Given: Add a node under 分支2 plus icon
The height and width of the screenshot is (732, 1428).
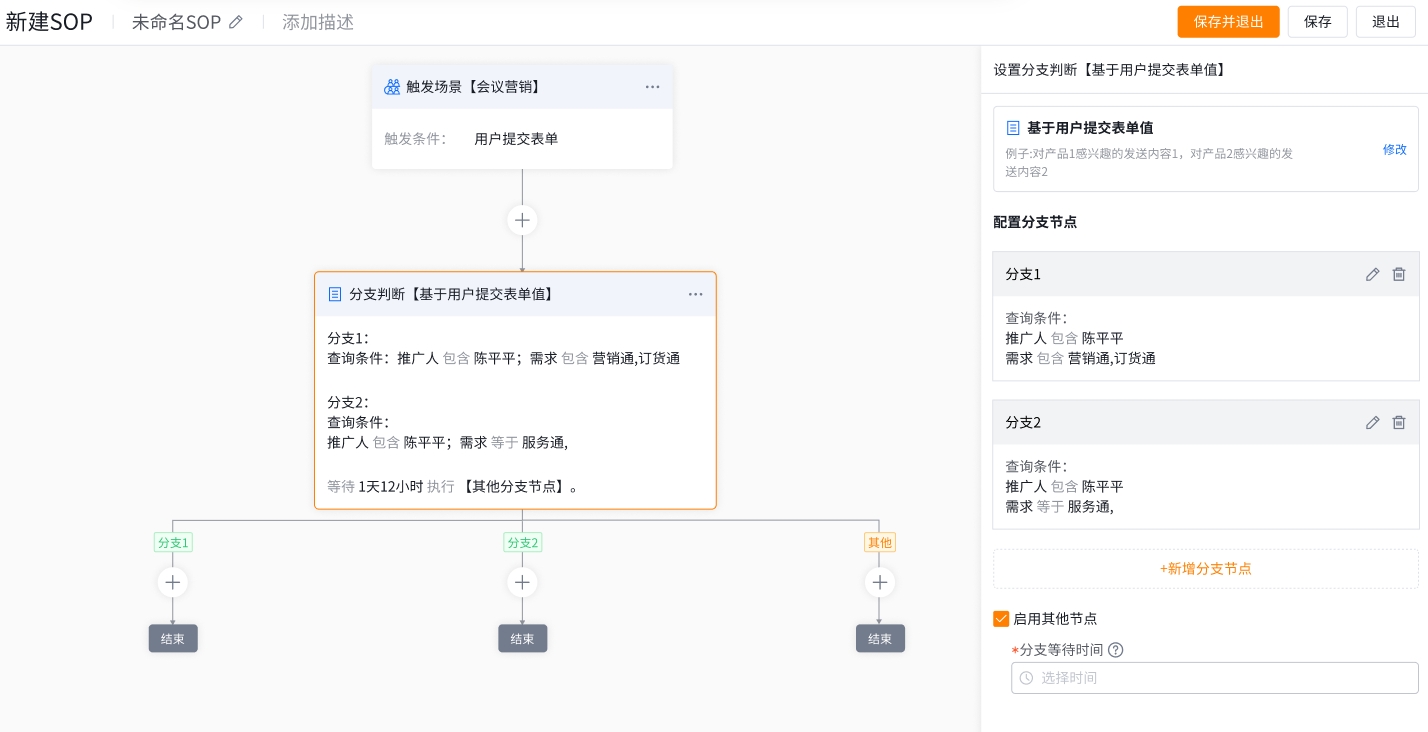Looking at the screenshot, I should 522,582.
